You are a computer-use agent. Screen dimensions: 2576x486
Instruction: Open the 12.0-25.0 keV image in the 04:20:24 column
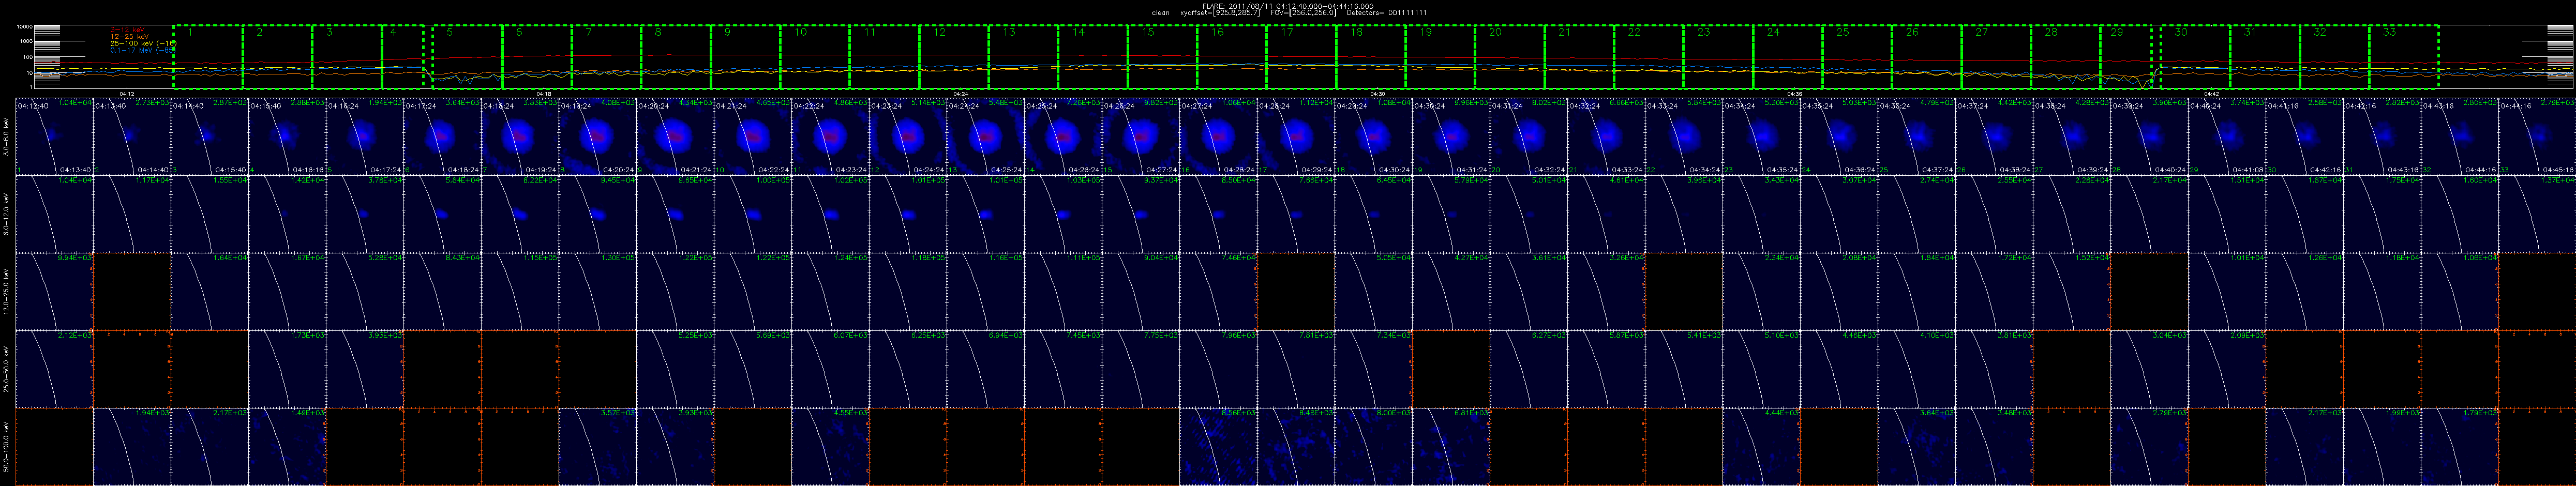click(x=676, y=291)
